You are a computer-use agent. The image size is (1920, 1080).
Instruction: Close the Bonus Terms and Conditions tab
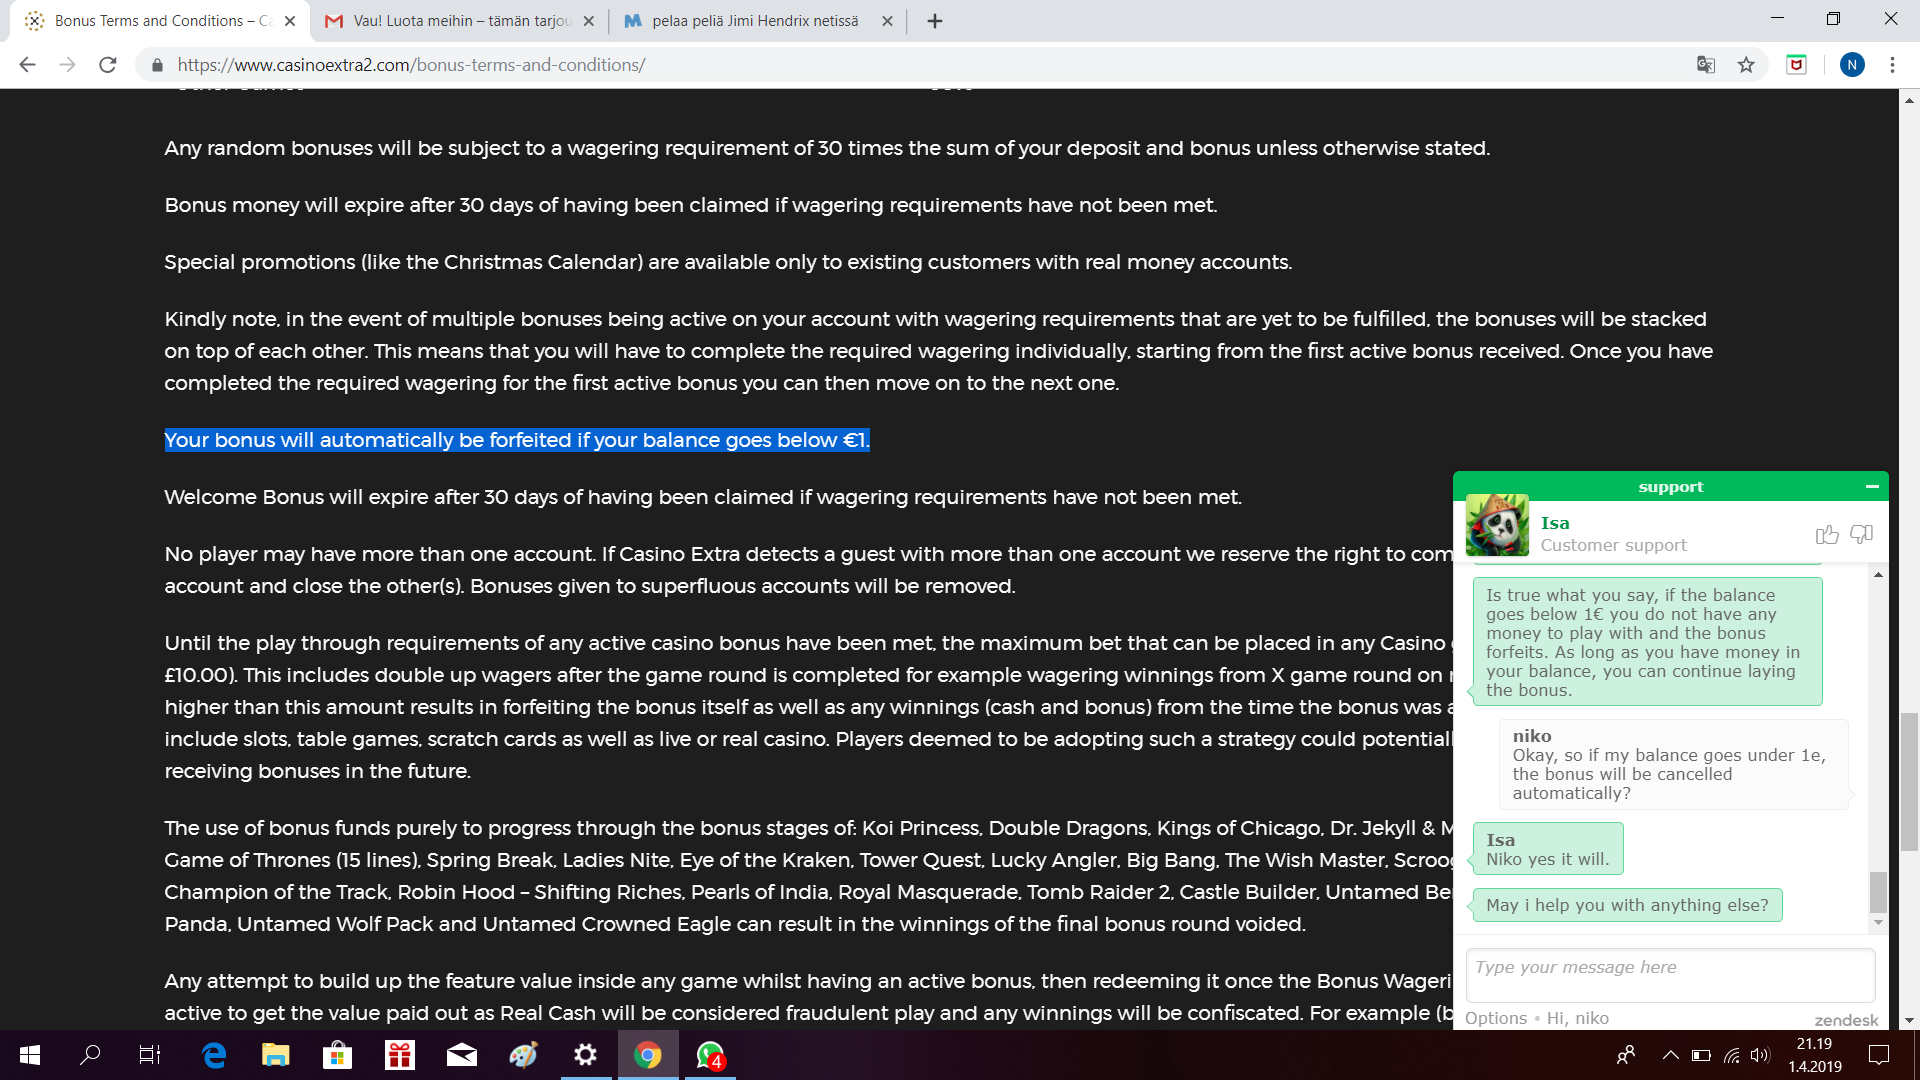click(290, 21)
